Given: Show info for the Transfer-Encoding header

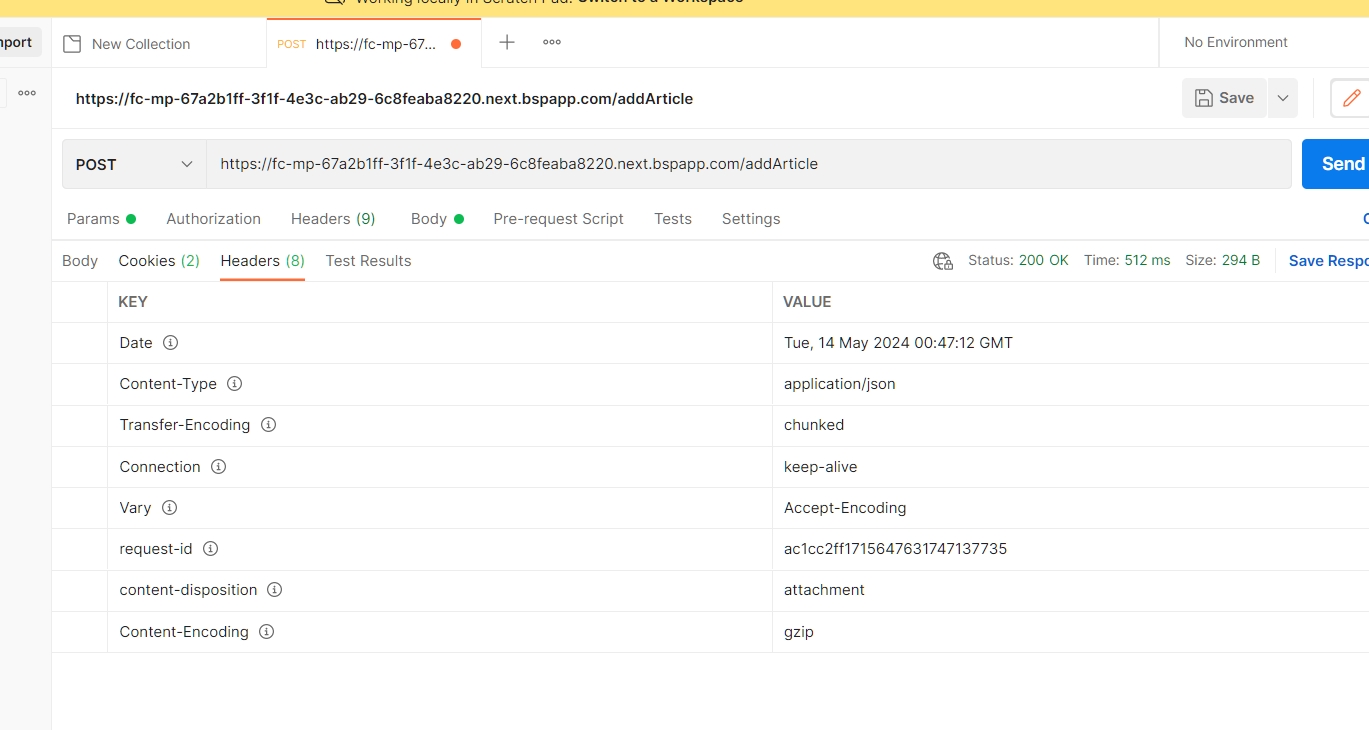Looking at the screenshot, I should (268, 425).
